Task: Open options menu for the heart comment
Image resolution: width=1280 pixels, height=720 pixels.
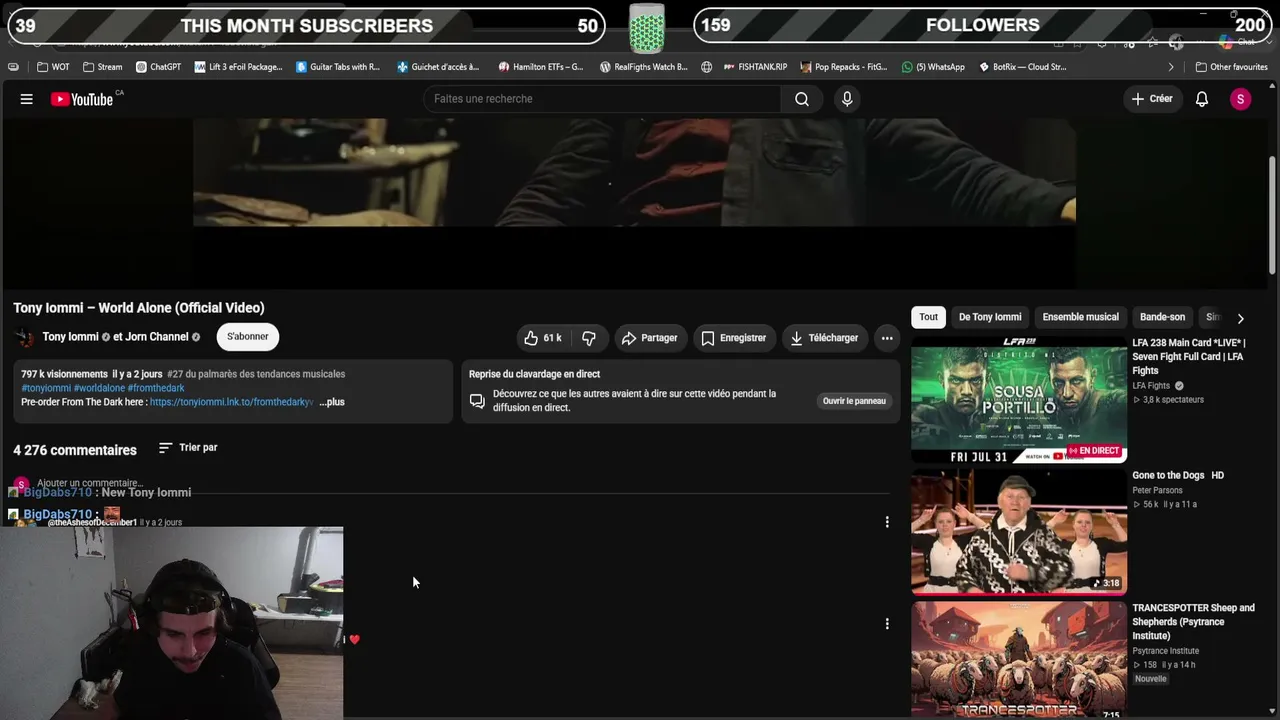Action: tap(887, 624)
